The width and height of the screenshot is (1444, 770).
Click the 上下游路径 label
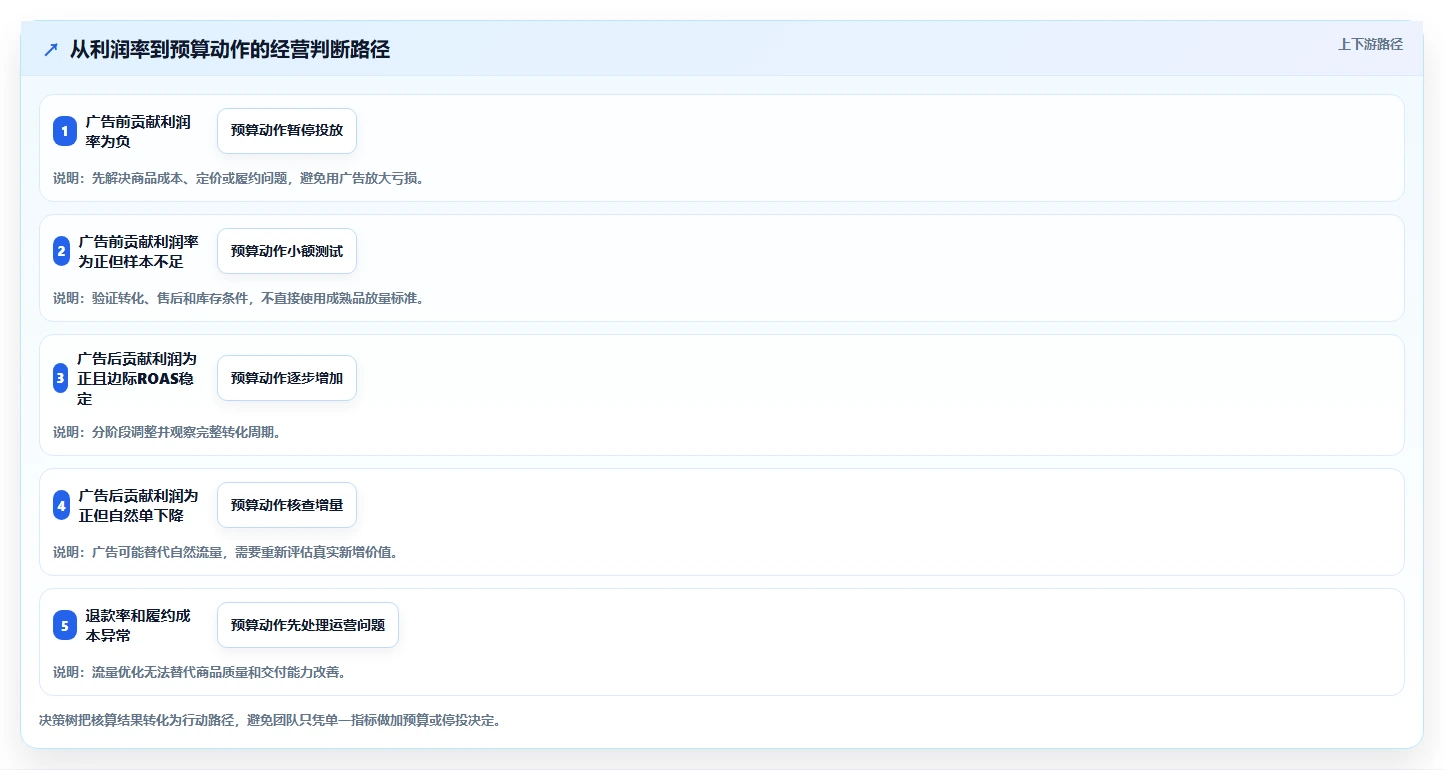[x=1371, y=44]
